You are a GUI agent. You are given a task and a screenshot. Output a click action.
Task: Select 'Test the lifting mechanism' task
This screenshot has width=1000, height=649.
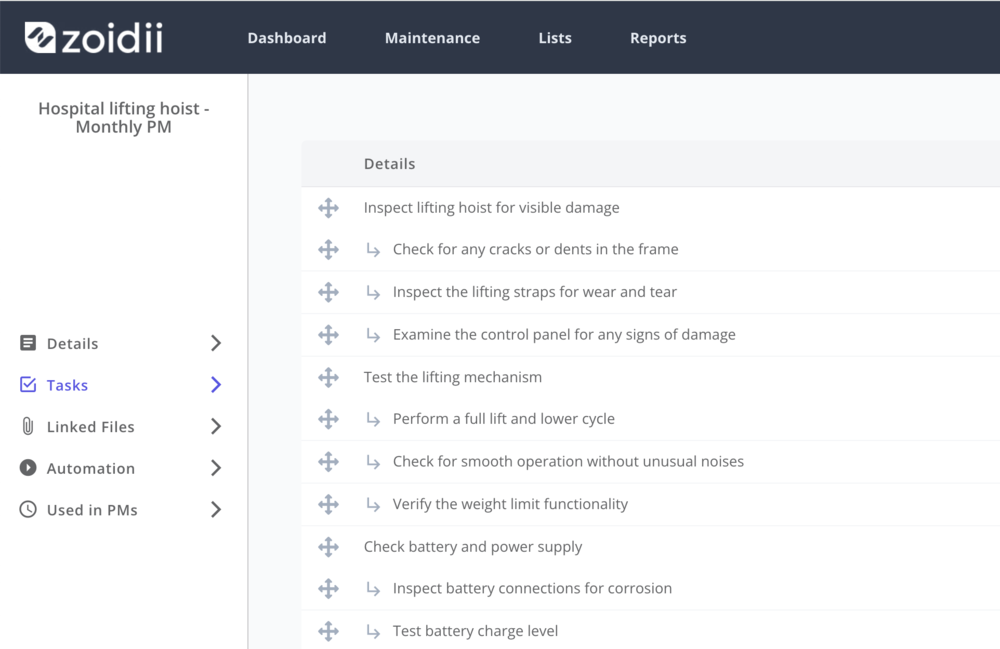pos(453,377)
